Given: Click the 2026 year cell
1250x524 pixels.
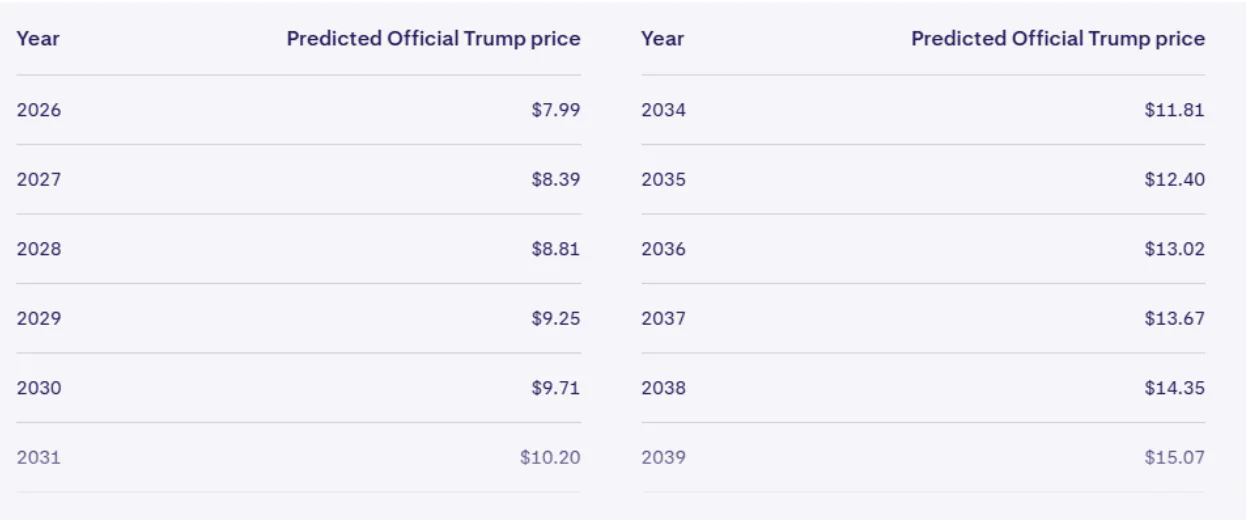Looking at the screenshot, I should point(39,110).
